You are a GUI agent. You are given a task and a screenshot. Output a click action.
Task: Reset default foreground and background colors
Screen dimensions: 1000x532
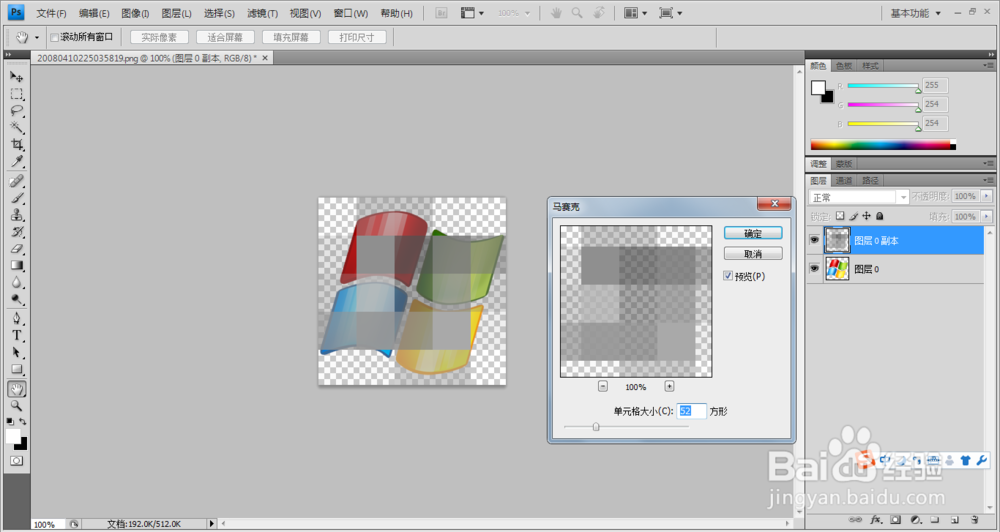click(10, 422)
